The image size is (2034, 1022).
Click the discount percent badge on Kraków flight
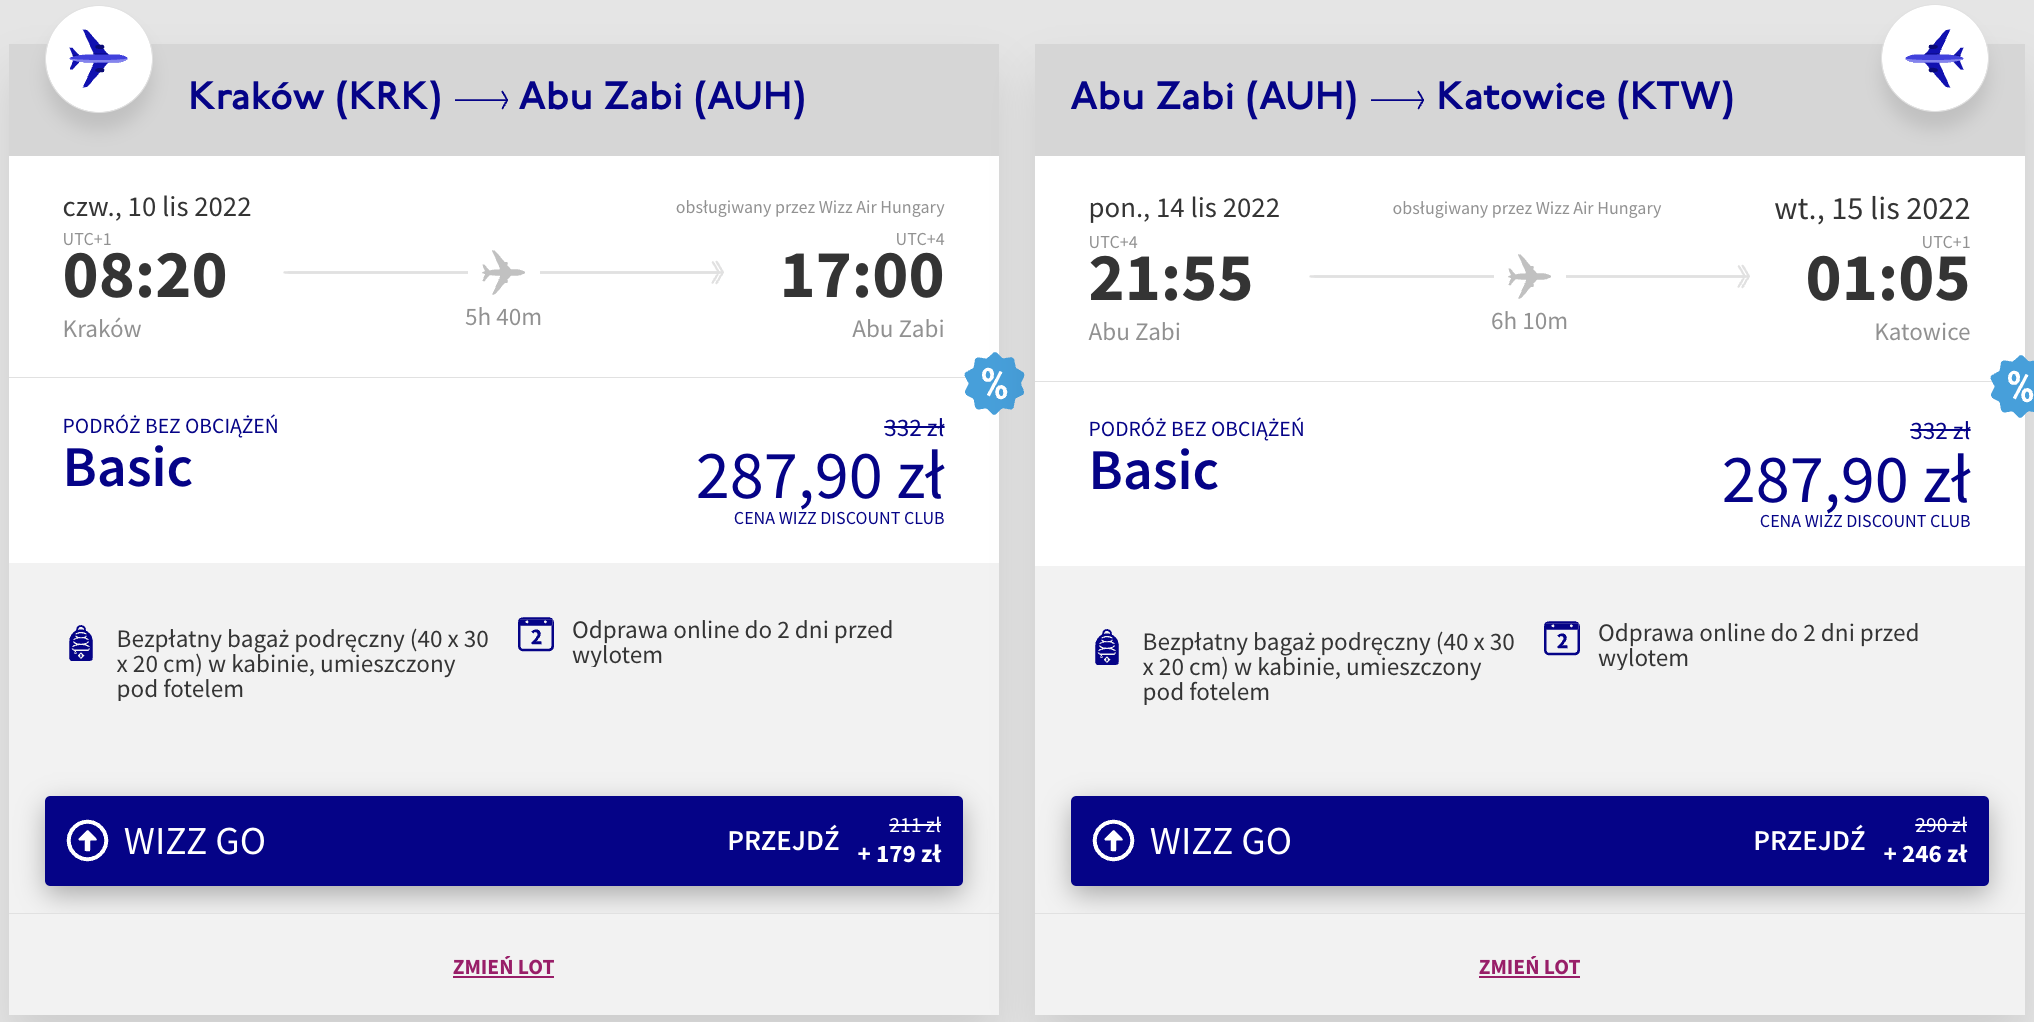coord(994,383)
